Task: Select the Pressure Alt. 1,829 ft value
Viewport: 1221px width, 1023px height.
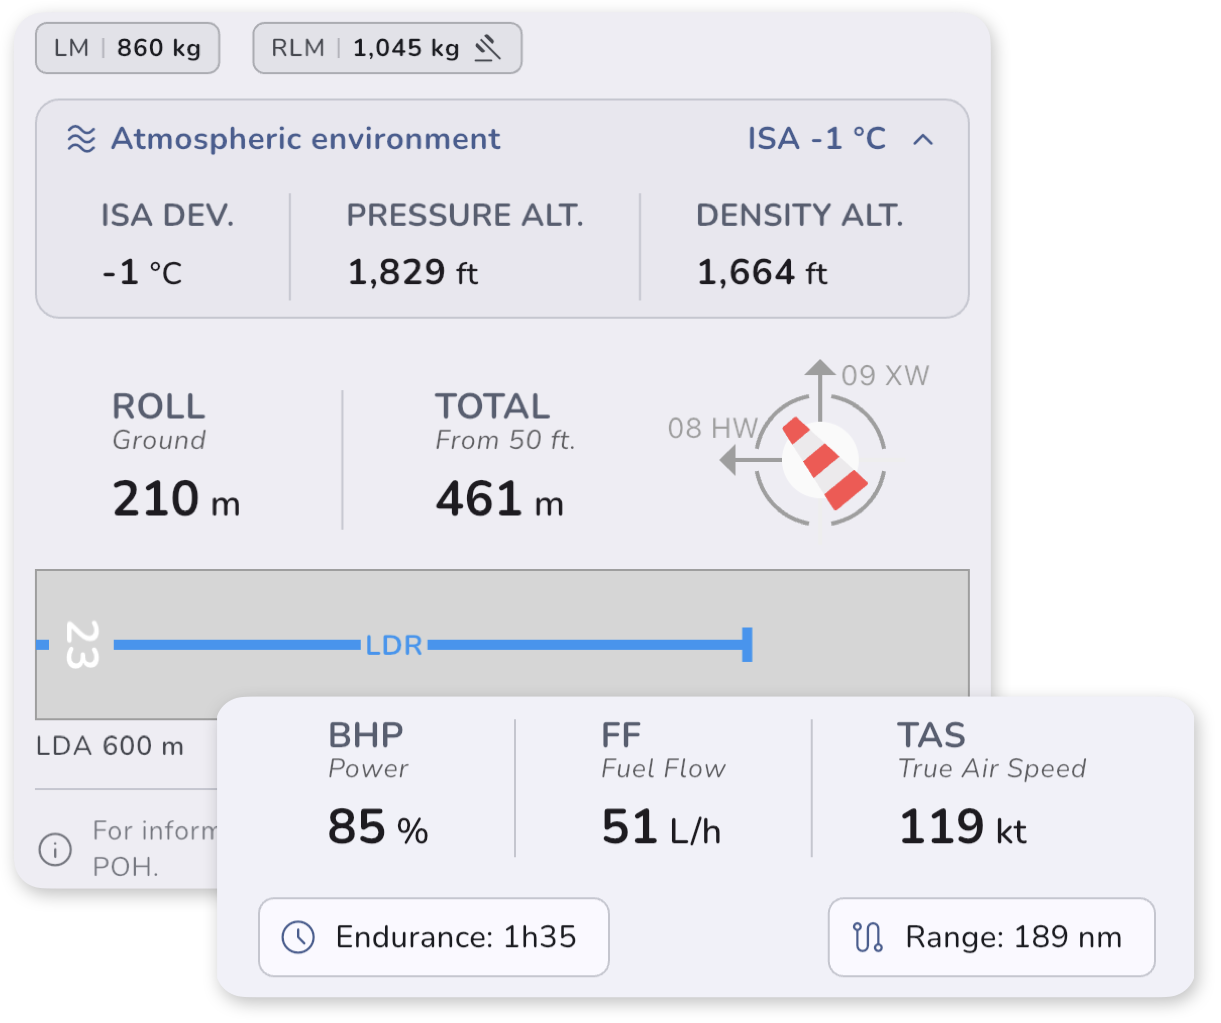Action: [x=413, y=272]
